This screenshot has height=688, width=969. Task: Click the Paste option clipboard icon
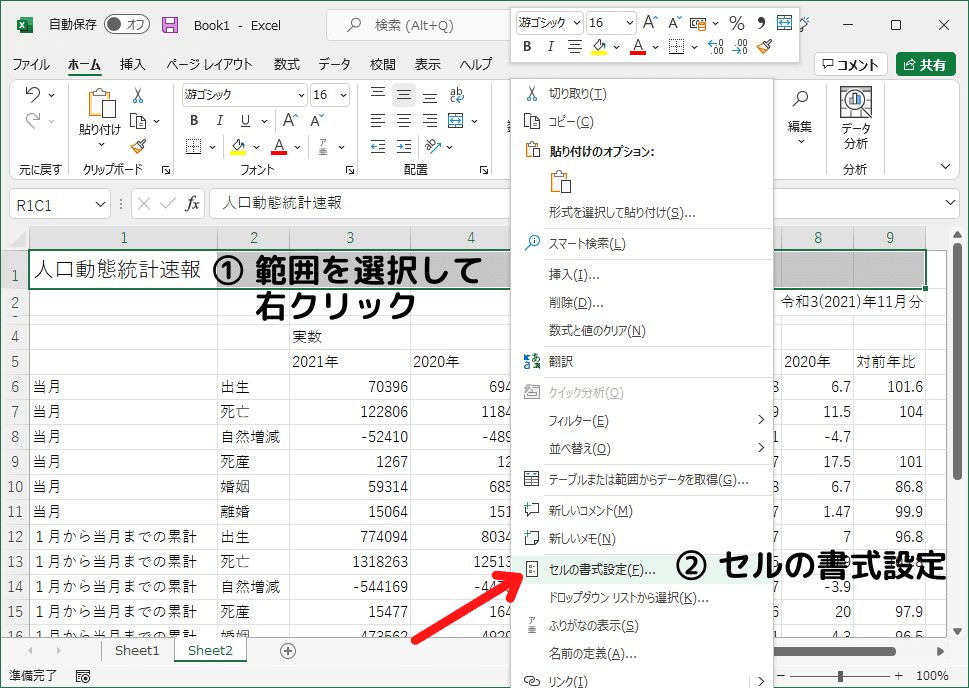click(x=560, y=182)
